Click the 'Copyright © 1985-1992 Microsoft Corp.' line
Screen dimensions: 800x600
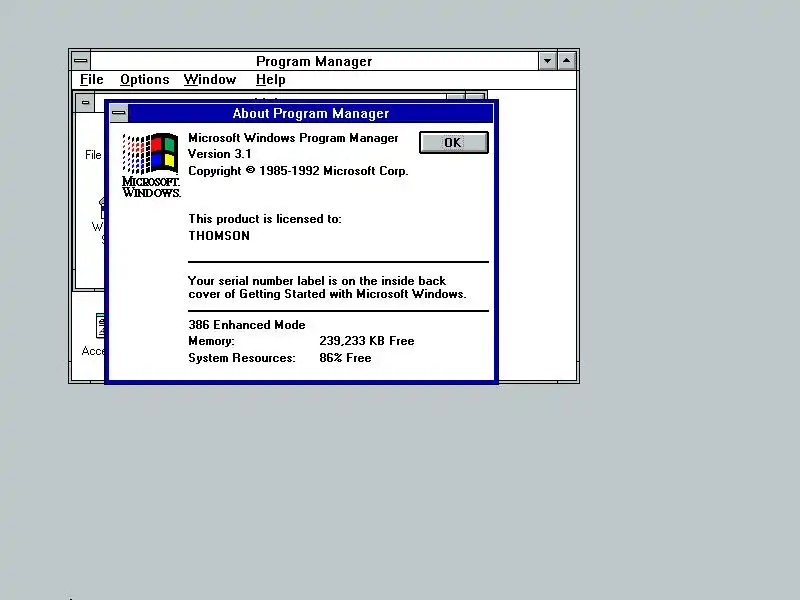(x=298, y=171)
